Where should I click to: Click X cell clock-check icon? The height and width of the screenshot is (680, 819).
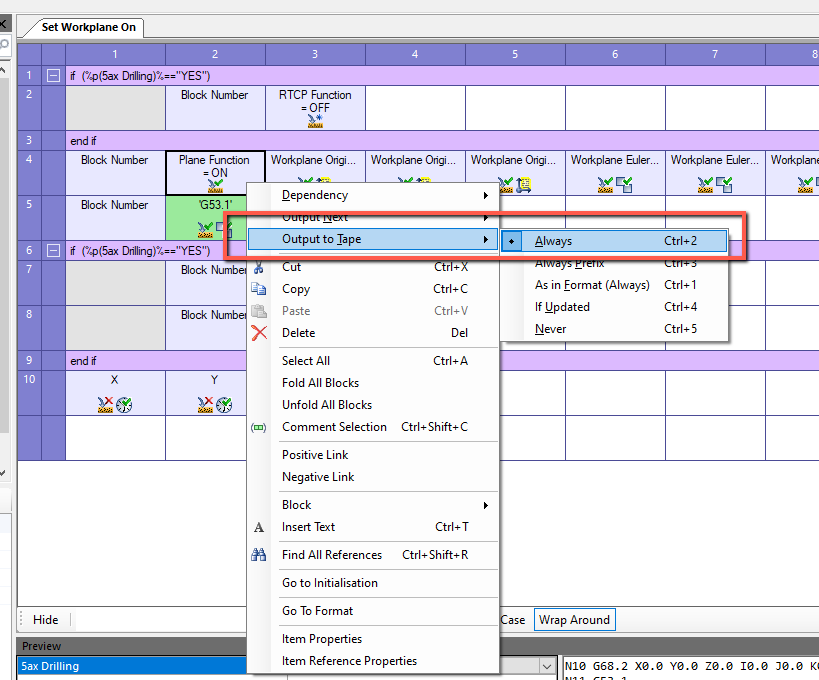(x=124, y=405)
